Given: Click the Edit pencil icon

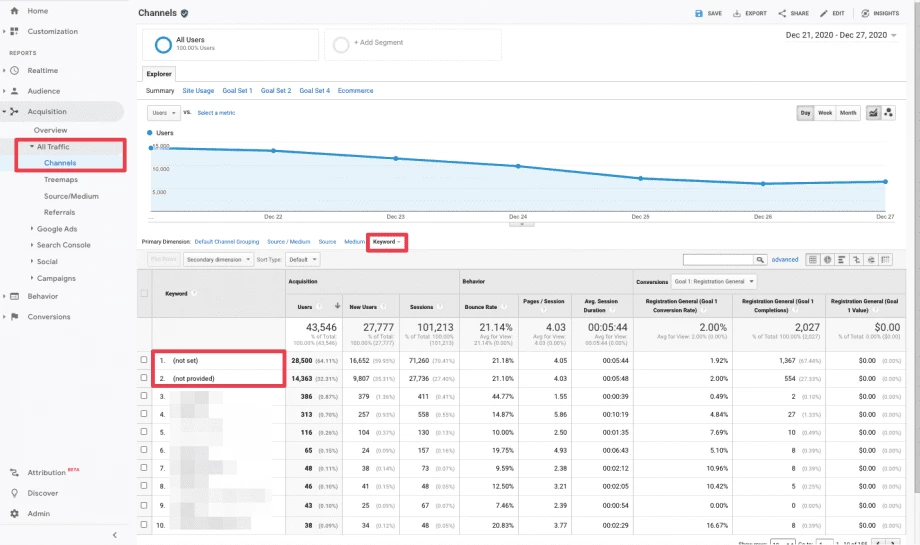Looking at the screenshot, I should [x=824, y=13].
